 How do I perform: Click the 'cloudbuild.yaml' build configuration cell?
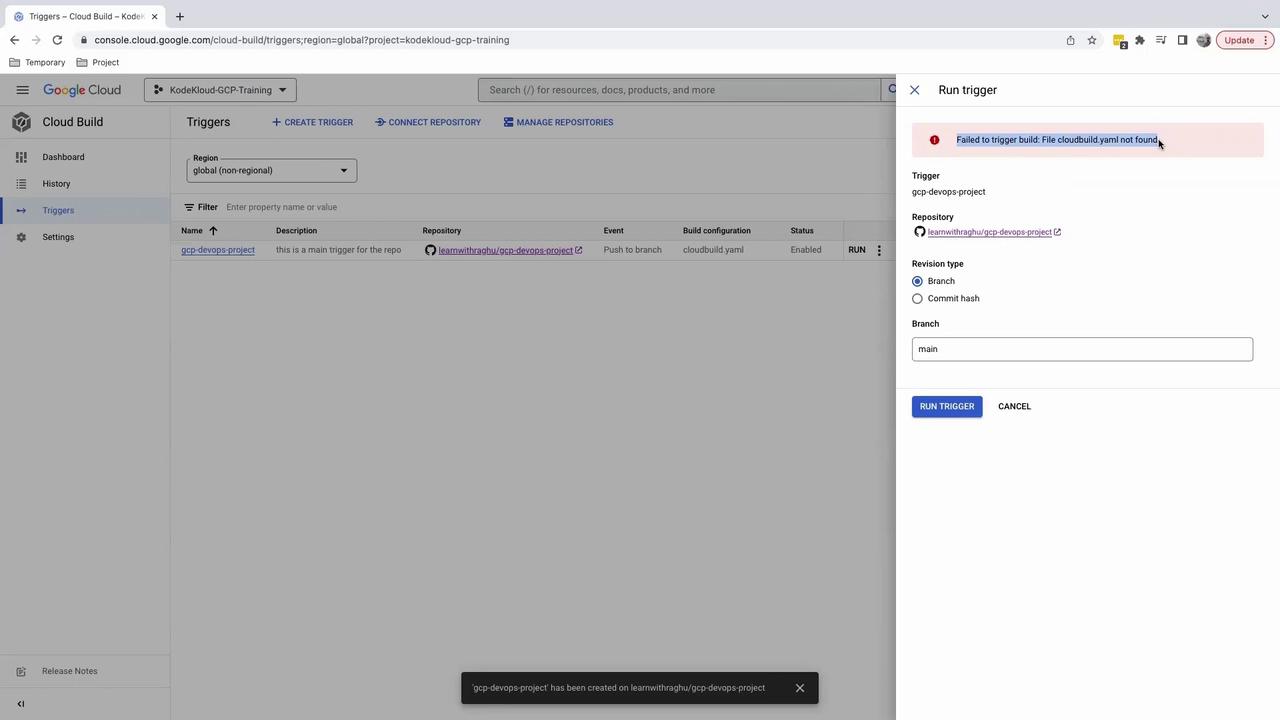tap(713, 250)
